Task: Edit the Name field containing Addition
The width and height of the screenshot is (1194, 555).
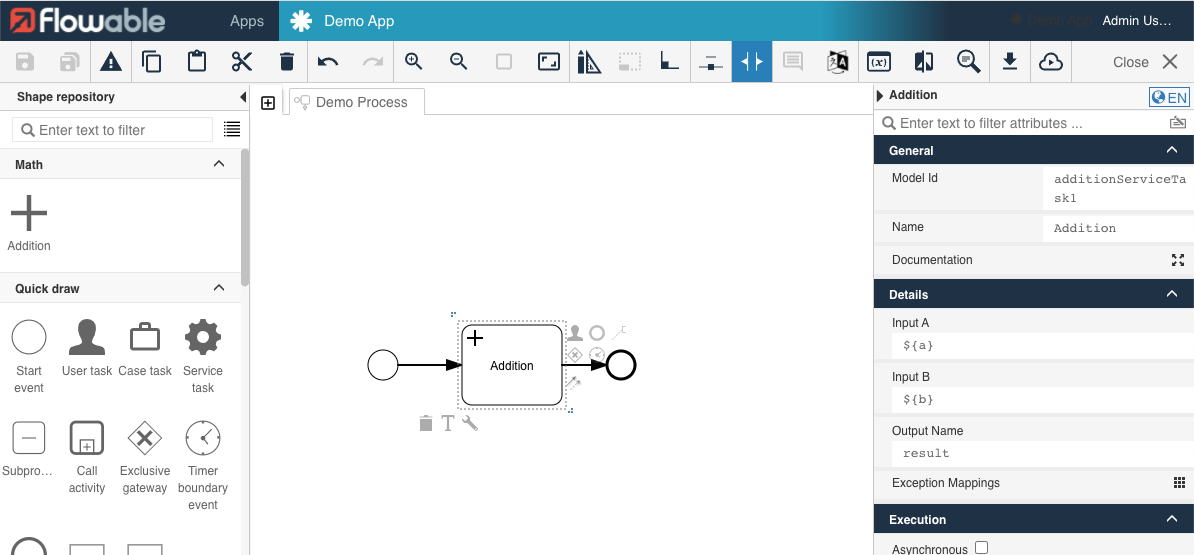Action: tap(1119, 228)
